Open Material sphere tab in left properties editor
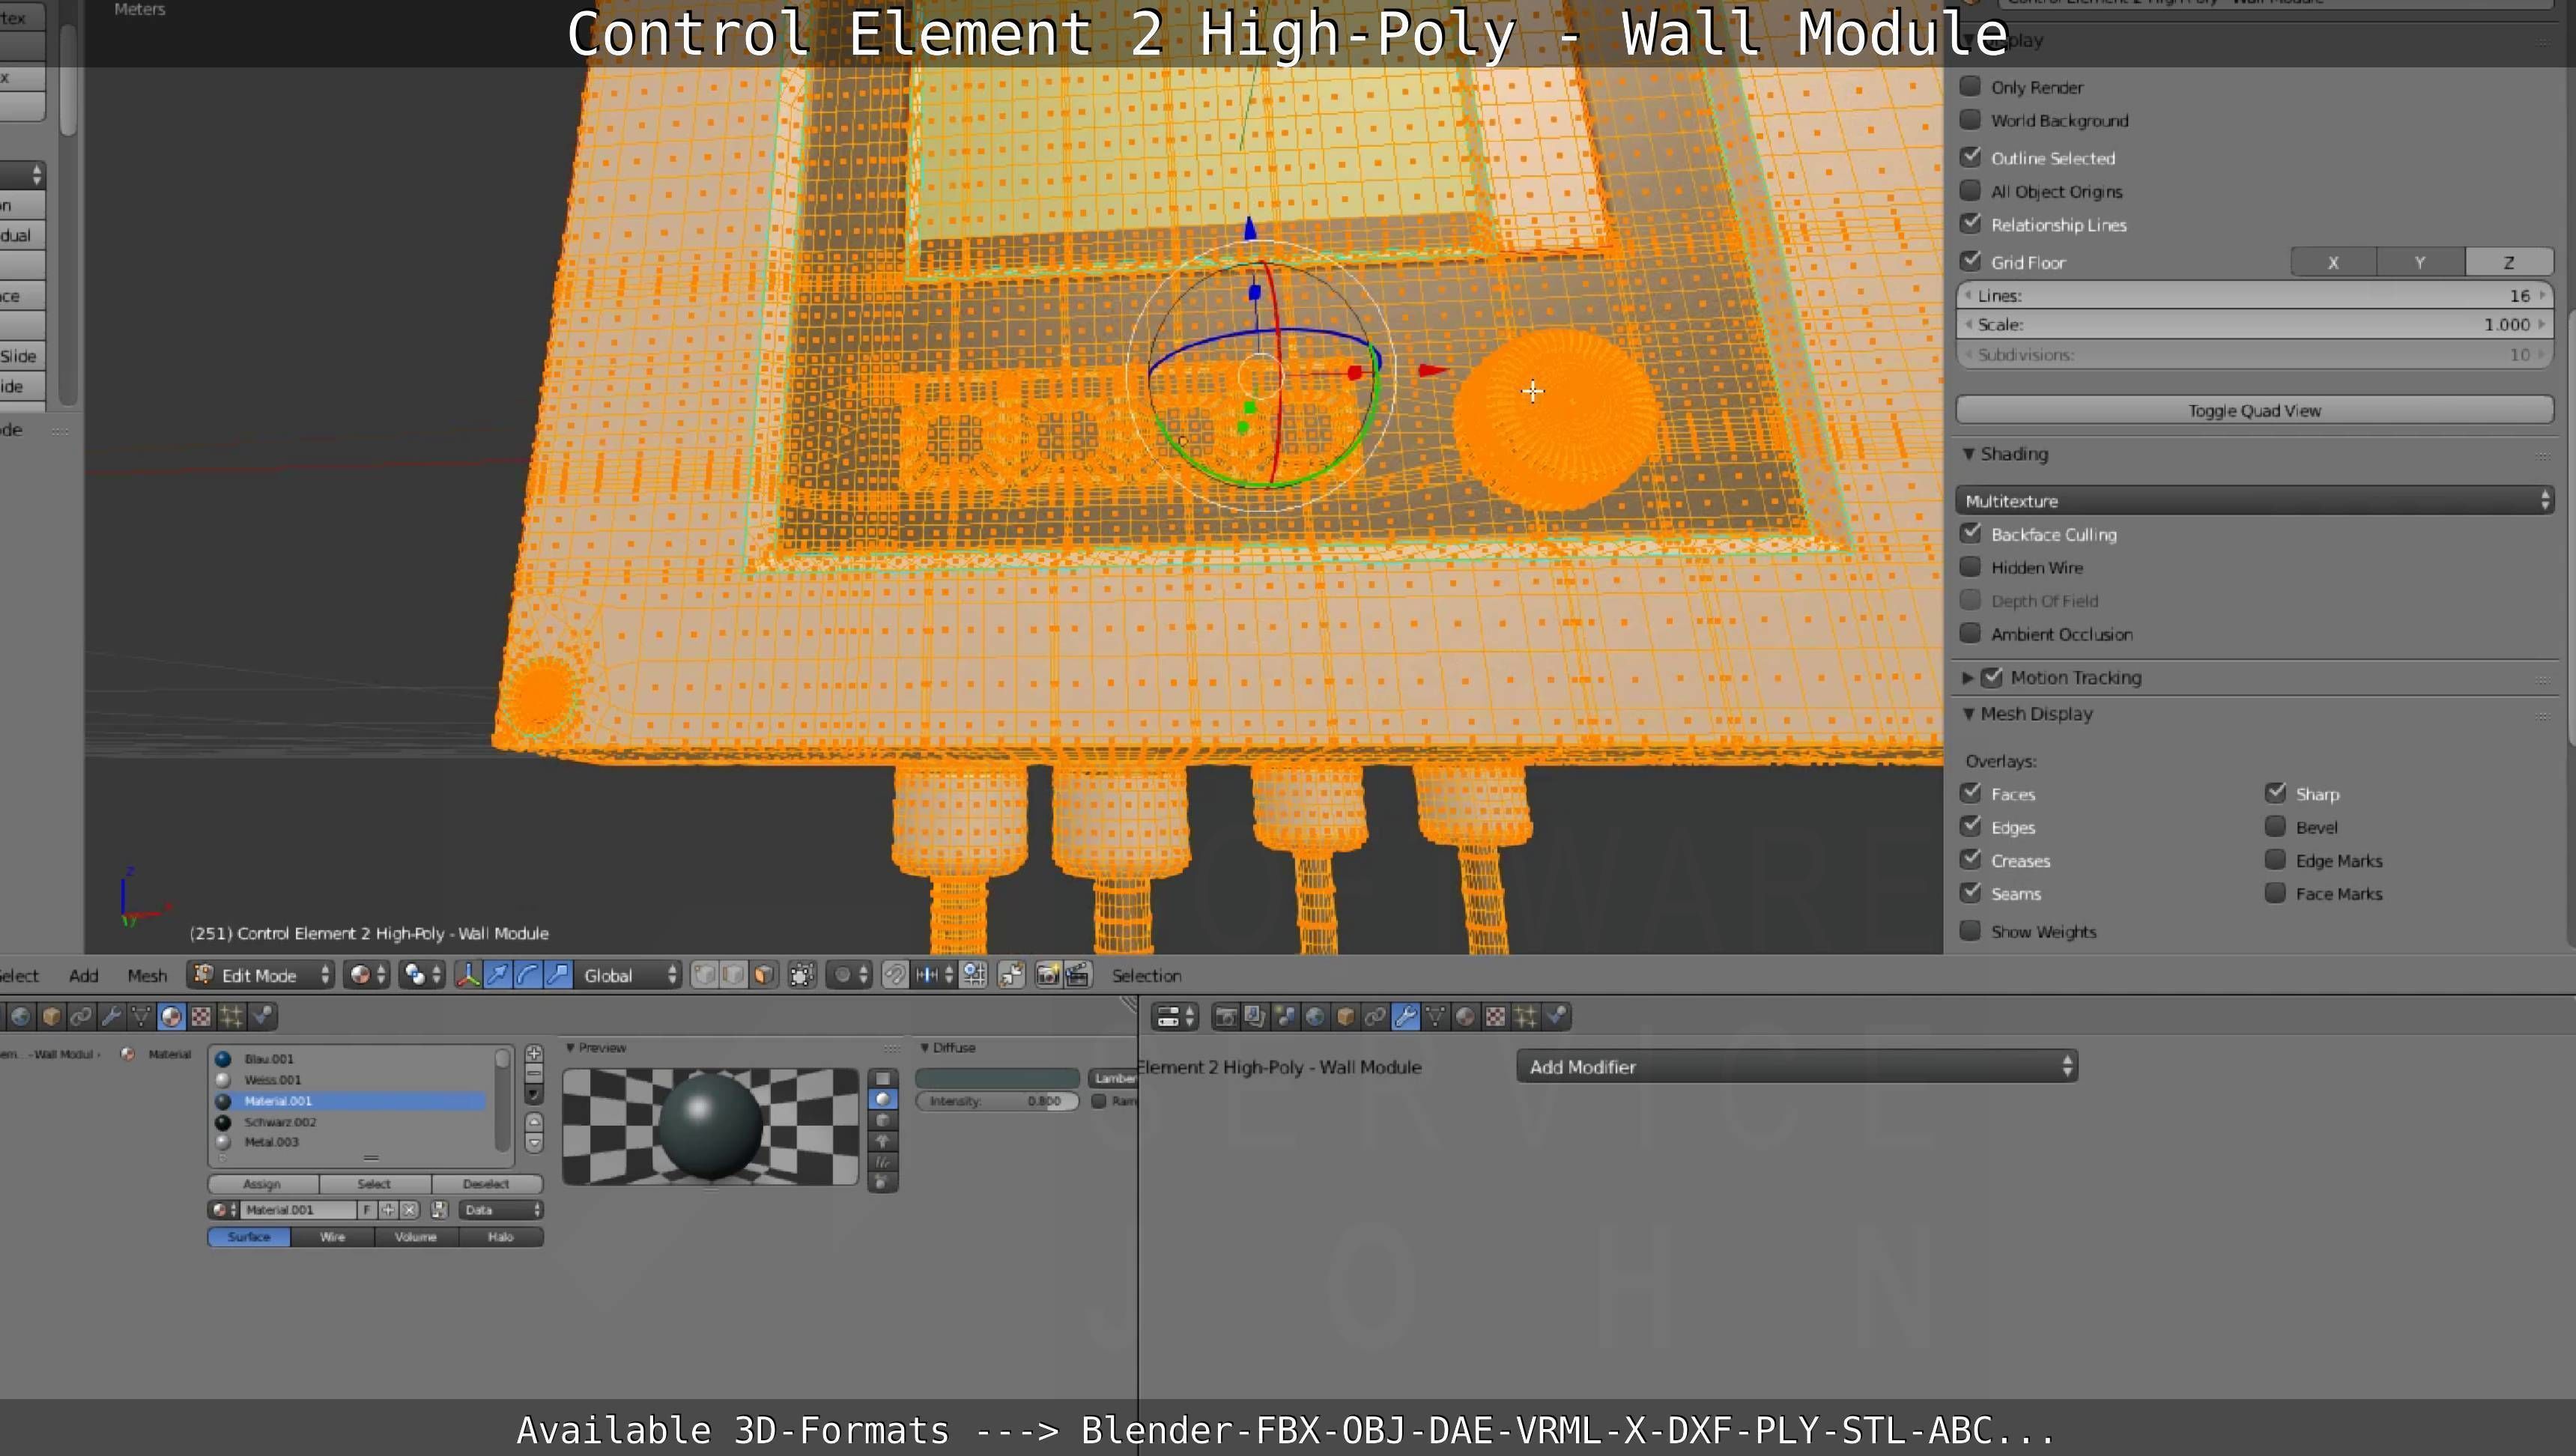 pyautogui.click(x=171, y=1017)
